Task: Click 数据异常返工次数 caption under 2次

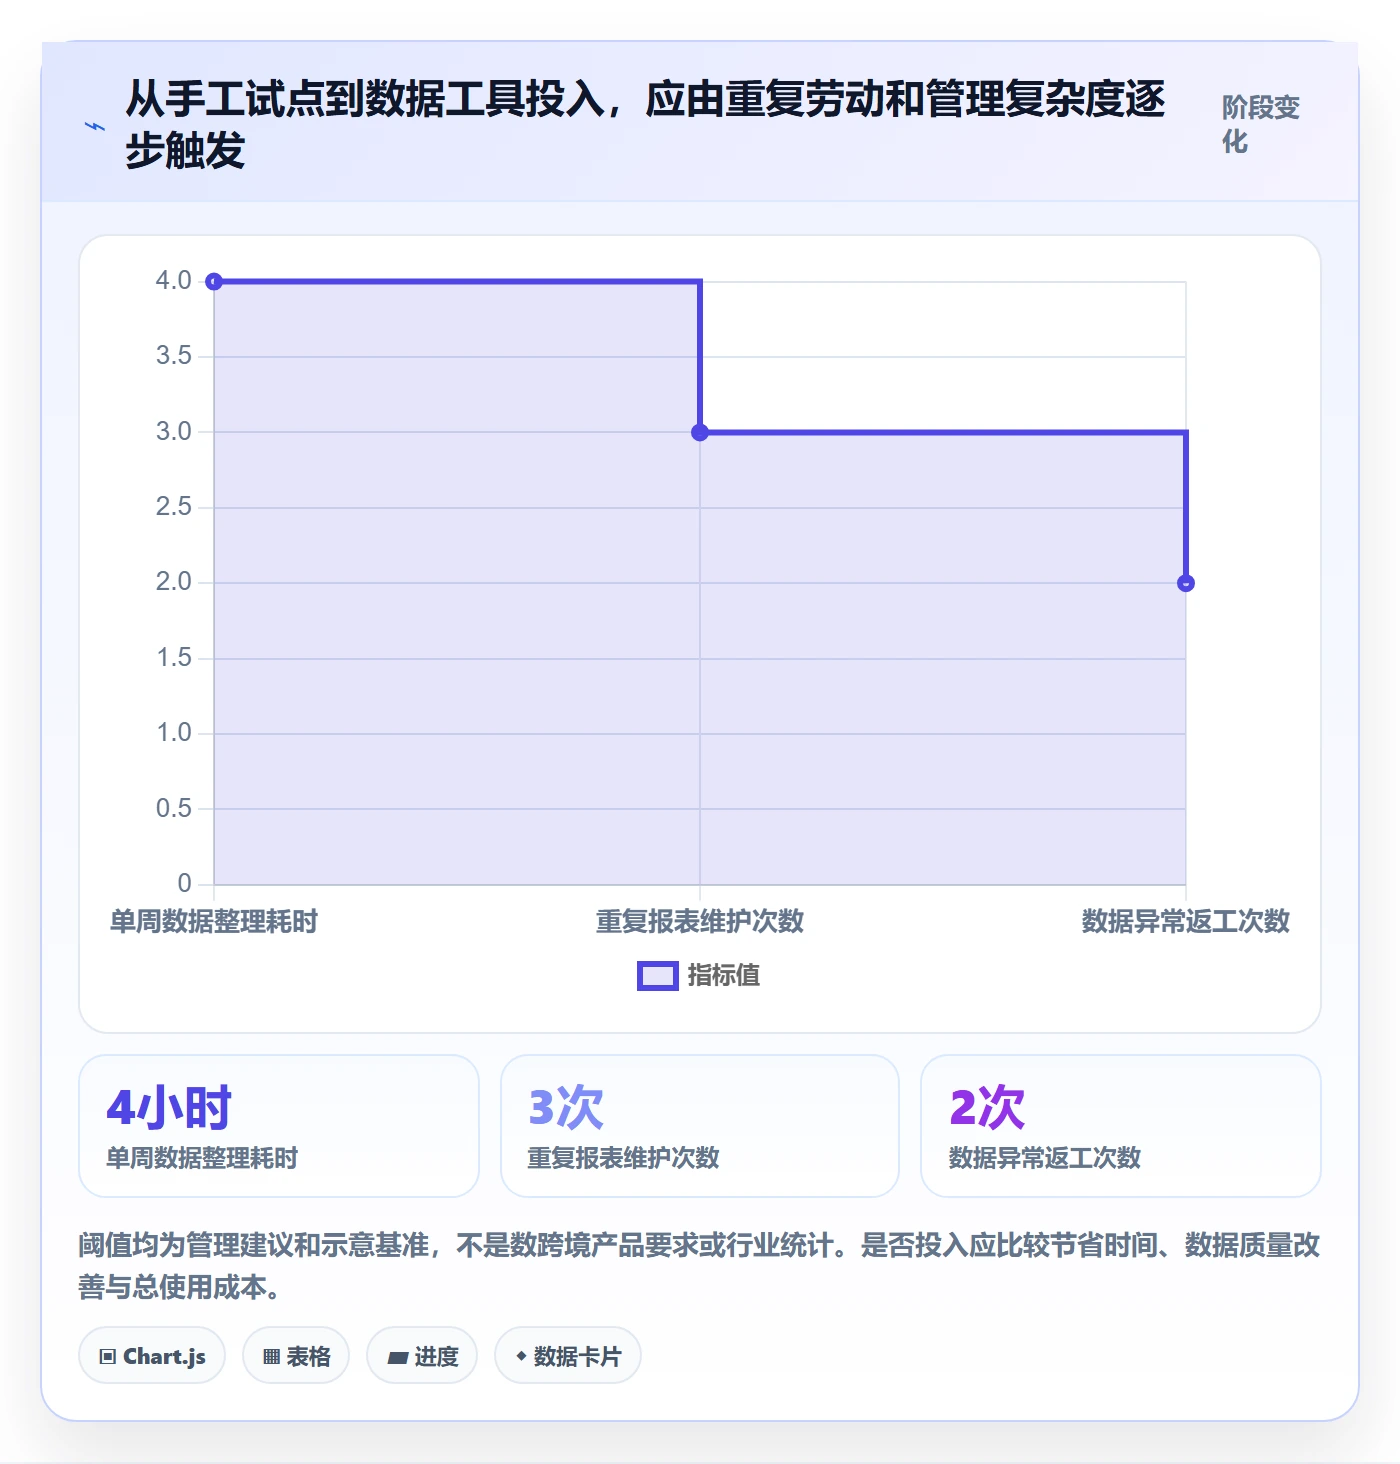Action: (1045, 1158)
